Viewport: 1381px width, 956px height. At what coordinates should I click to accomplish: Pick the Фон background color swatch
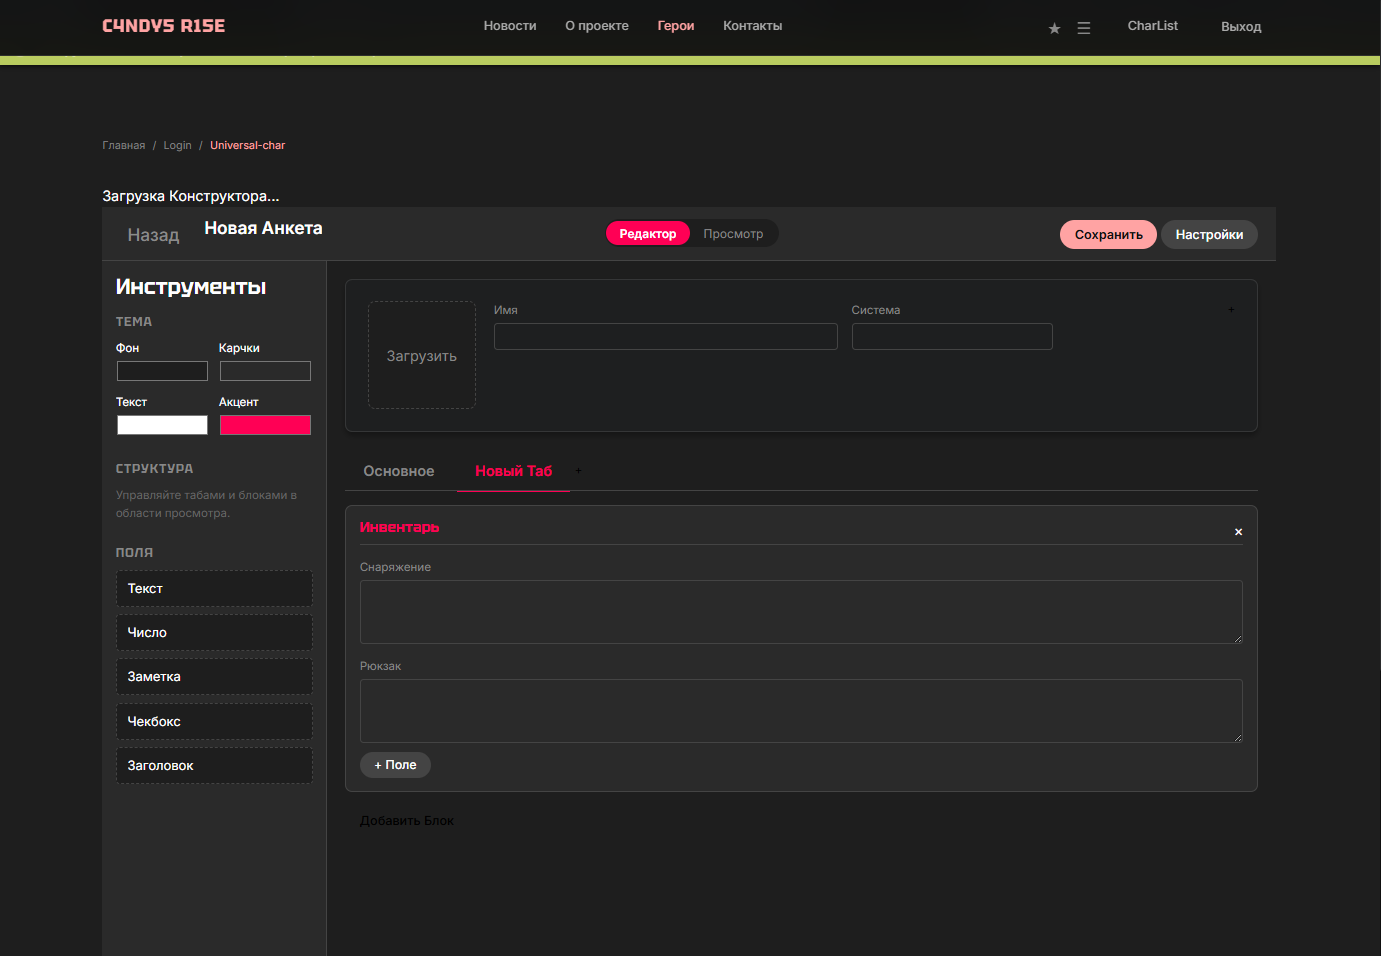[x=162, y=371]
